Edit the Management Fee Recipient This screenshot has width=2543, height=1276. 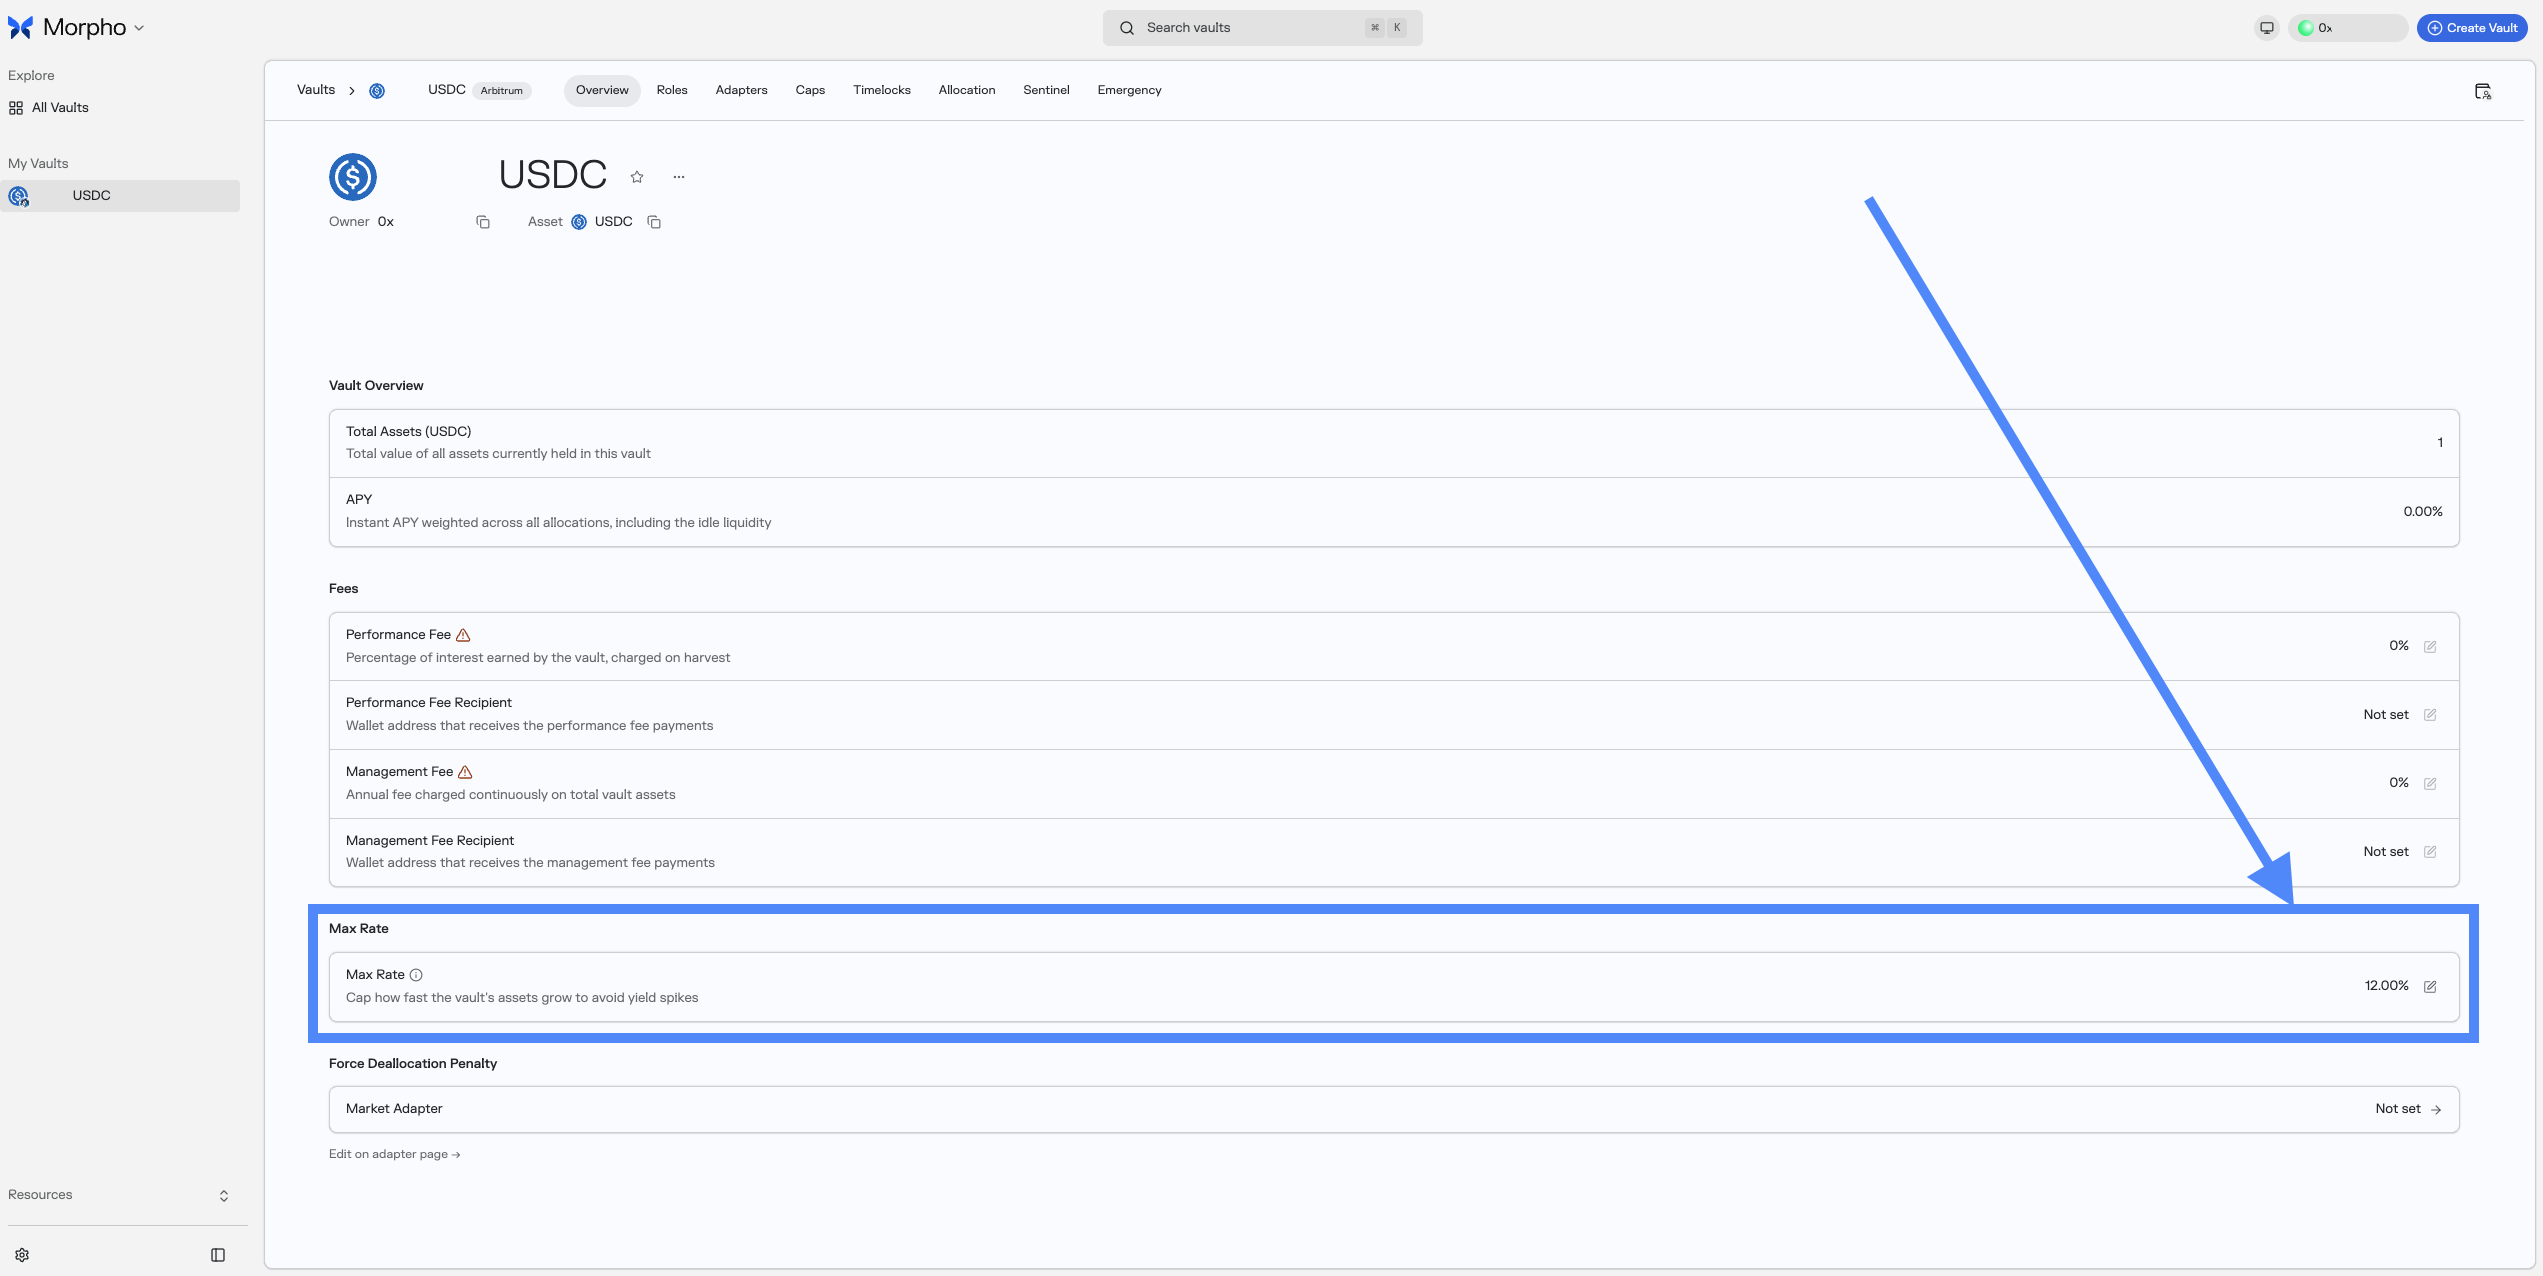coord(2430,852)
